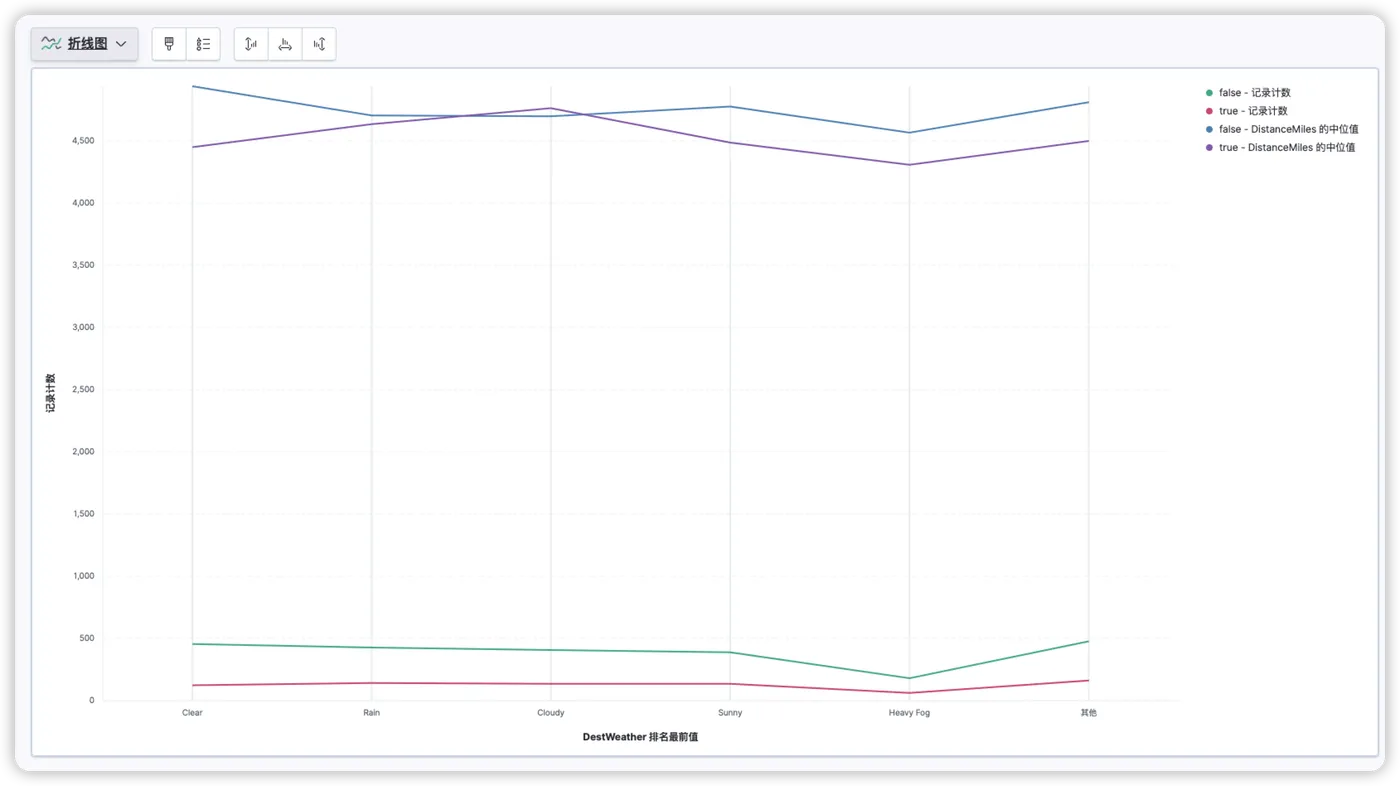The width and height of the screenshot is (1400, 786).
Task: Click legend item false - DistanceMiles 的中位值
Action: point(1288,129)
